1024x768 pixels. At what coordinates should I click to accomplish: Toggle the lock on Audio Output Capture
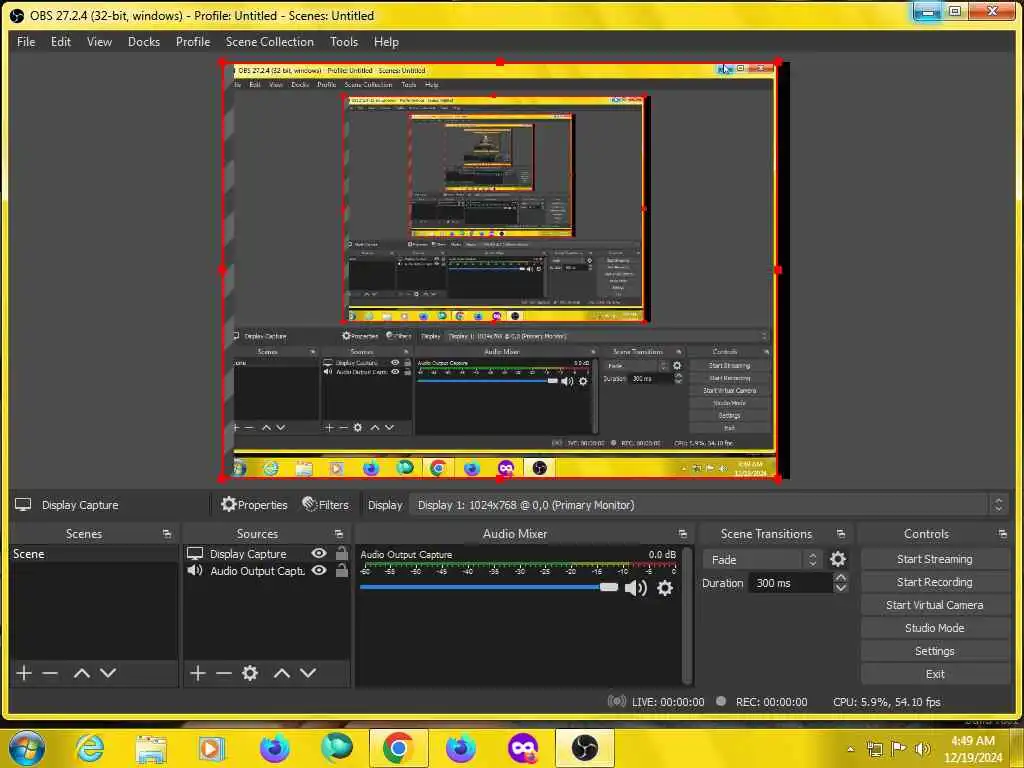pyautogui.click(x=341, y=570)
